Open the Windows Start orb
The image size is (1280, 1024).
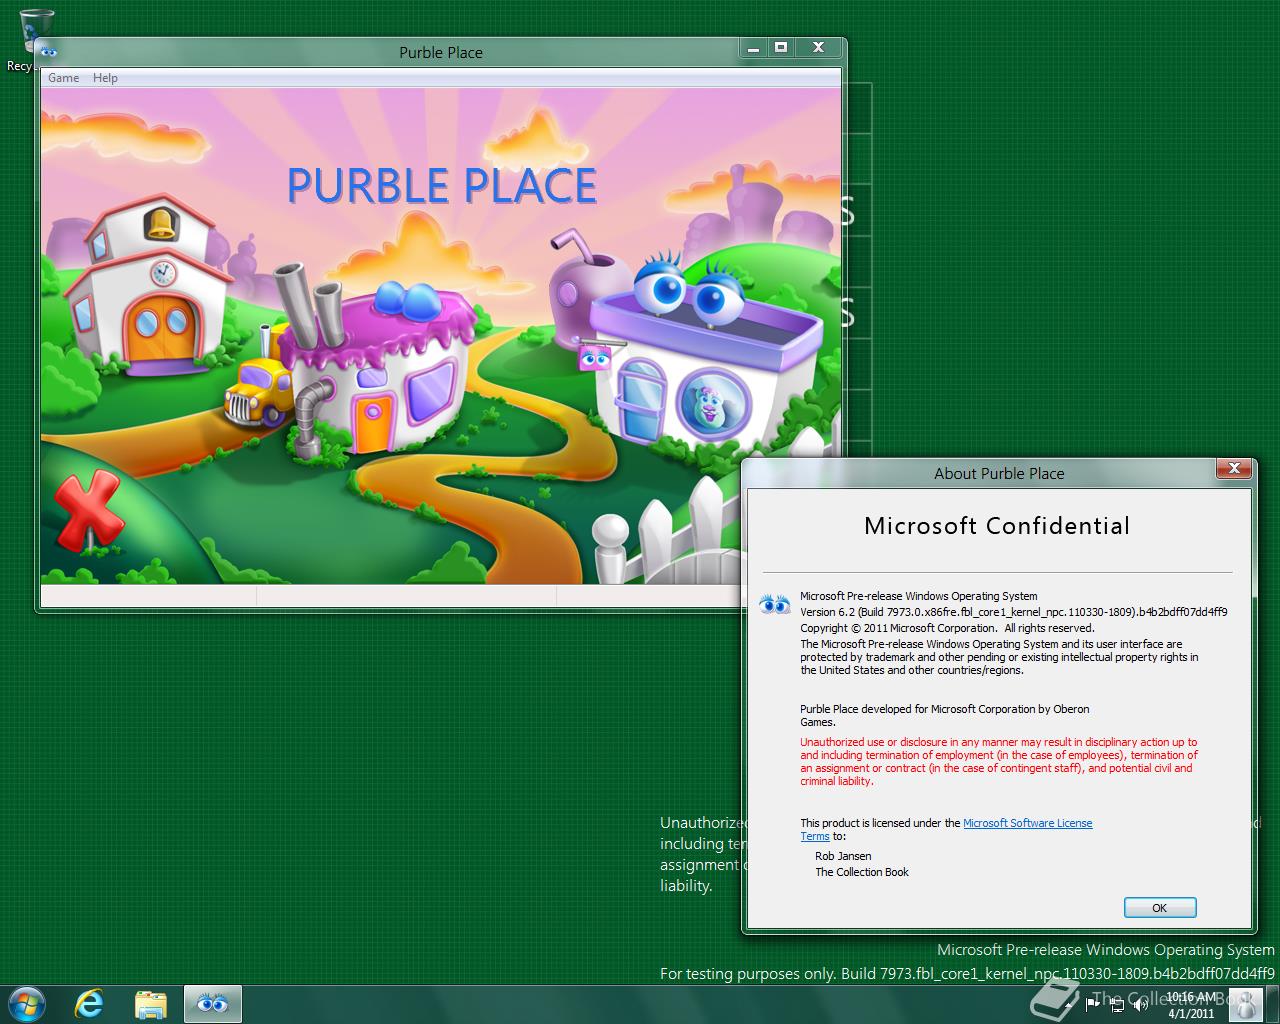tap(27, 1004)
